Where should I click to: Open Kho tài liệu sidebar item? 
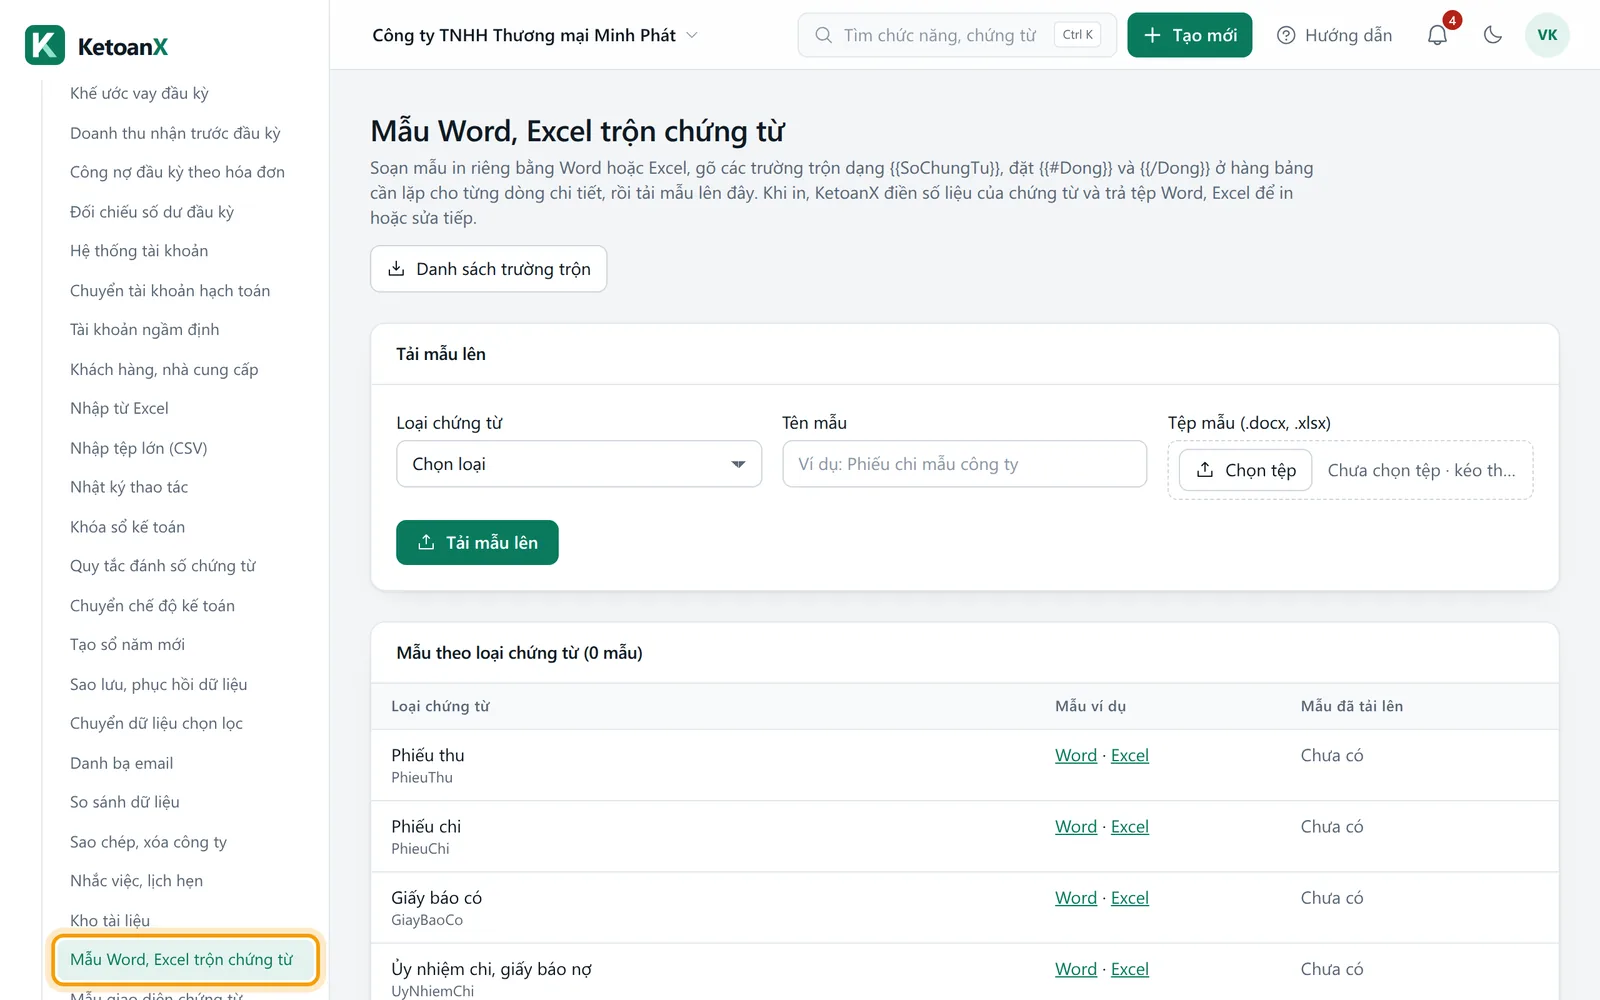[x=110, y=920]
